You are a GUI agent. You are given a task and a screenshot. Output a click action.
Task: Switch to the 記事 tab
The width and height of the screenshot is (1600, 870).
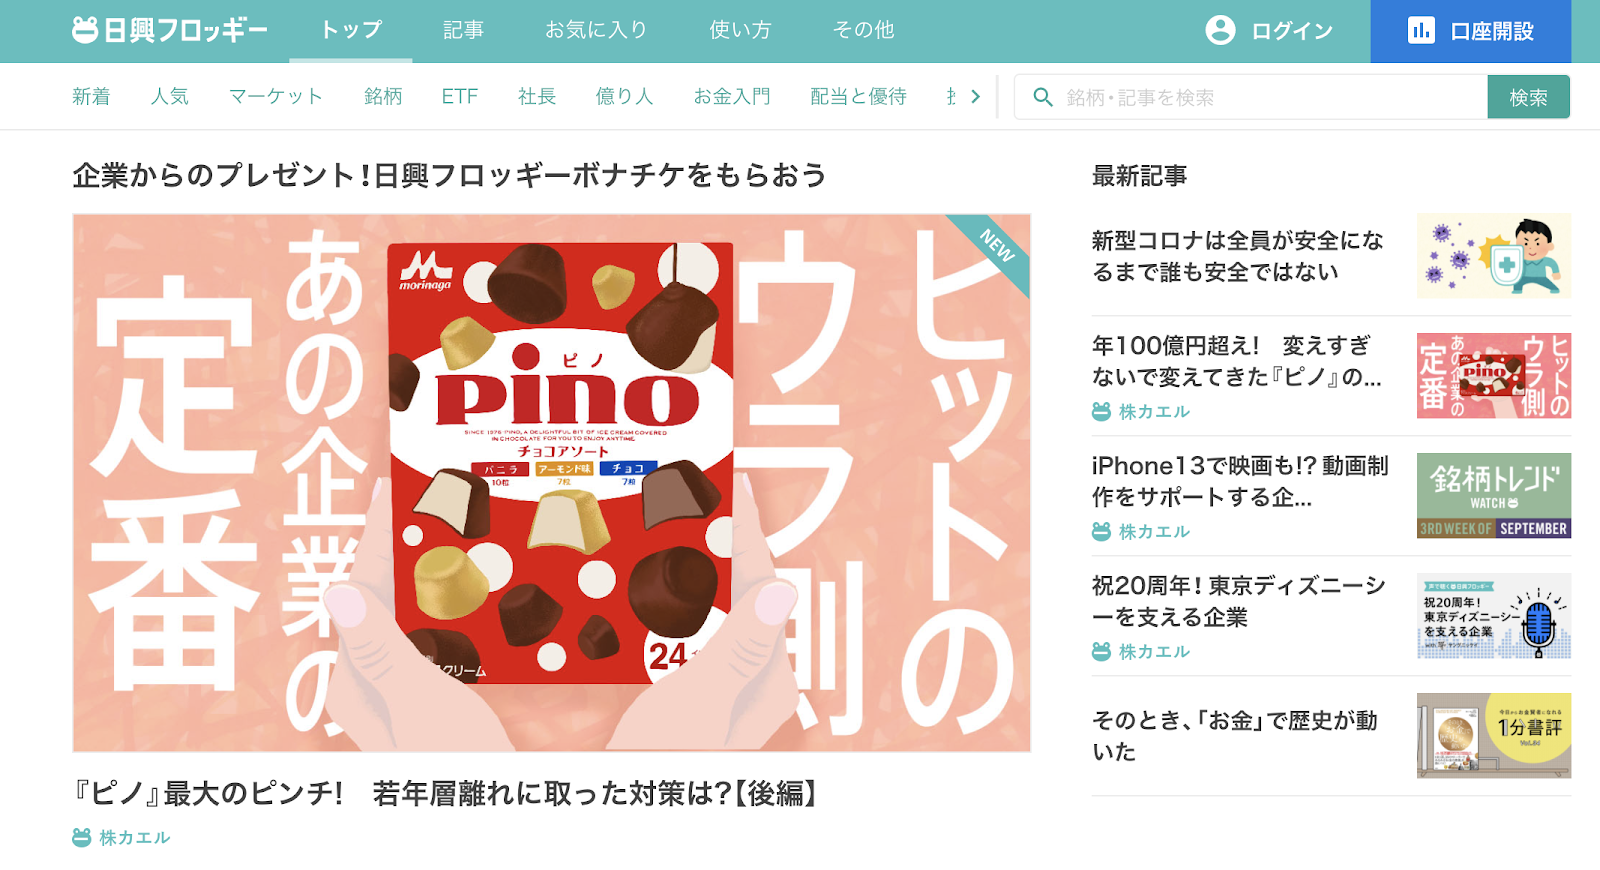[463, 30]
